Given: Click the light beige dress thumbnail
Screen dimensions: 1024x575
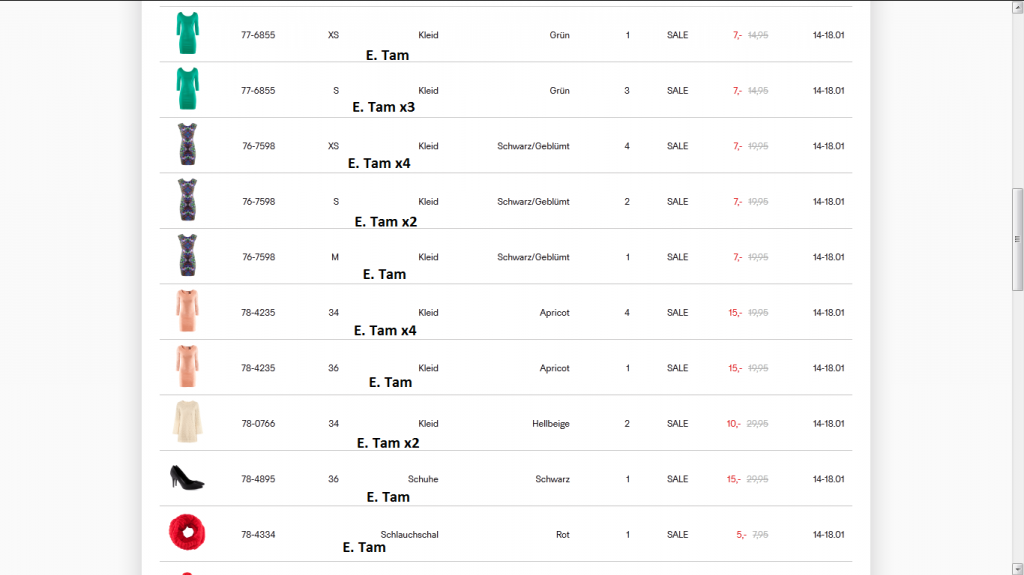Looking at the screenshot, I should [187, 422].
